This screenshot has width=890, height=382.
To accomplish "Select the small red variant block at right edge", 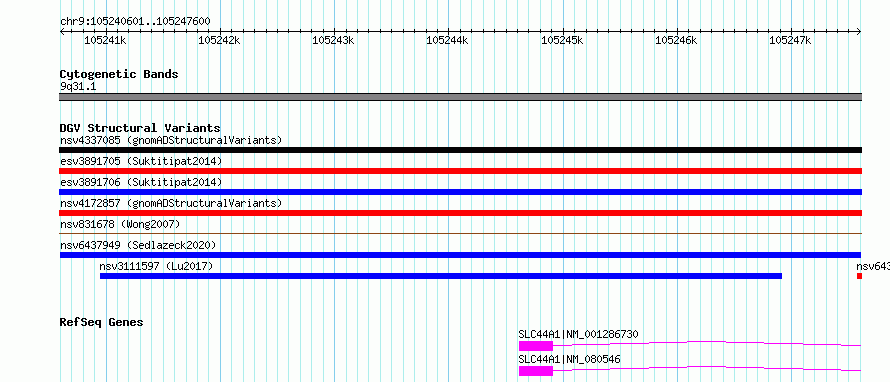I will (x=859, y=276).
